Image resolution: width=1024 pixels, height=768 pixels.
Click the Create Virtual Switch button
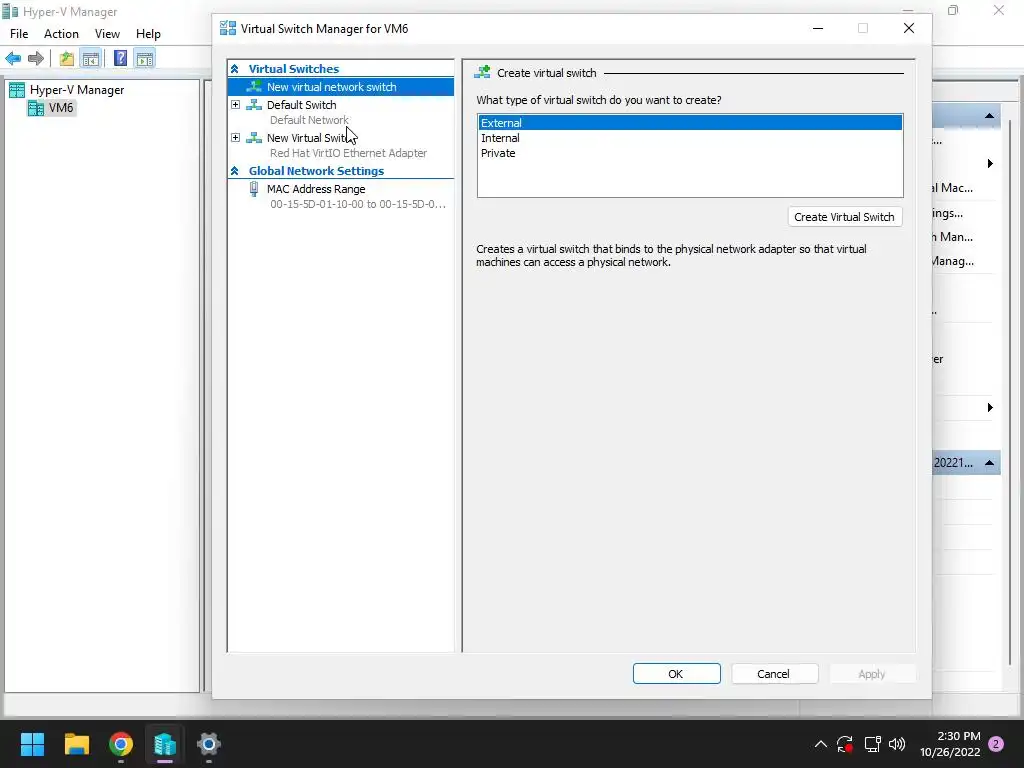click(844, 217)
